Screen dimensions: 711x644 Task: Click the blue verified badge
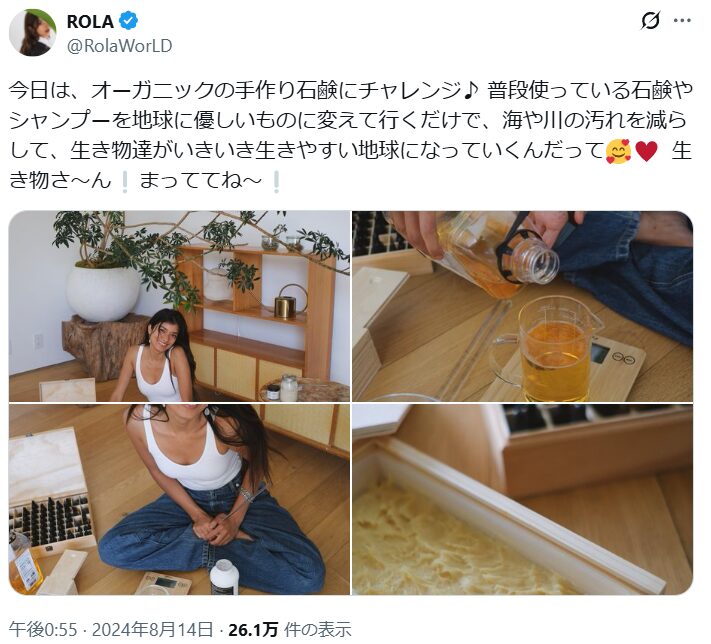[129, 21]
